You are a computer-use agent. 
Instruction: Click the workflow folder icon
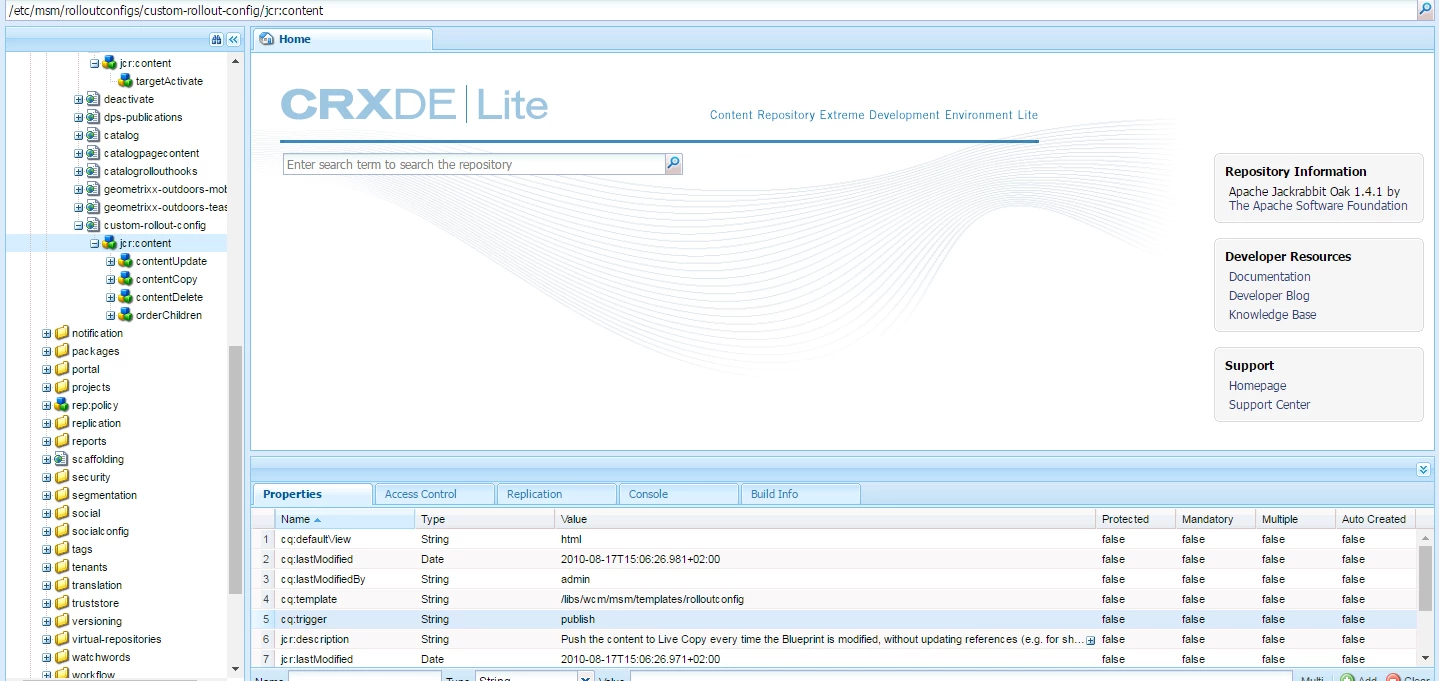coord(61,675)
